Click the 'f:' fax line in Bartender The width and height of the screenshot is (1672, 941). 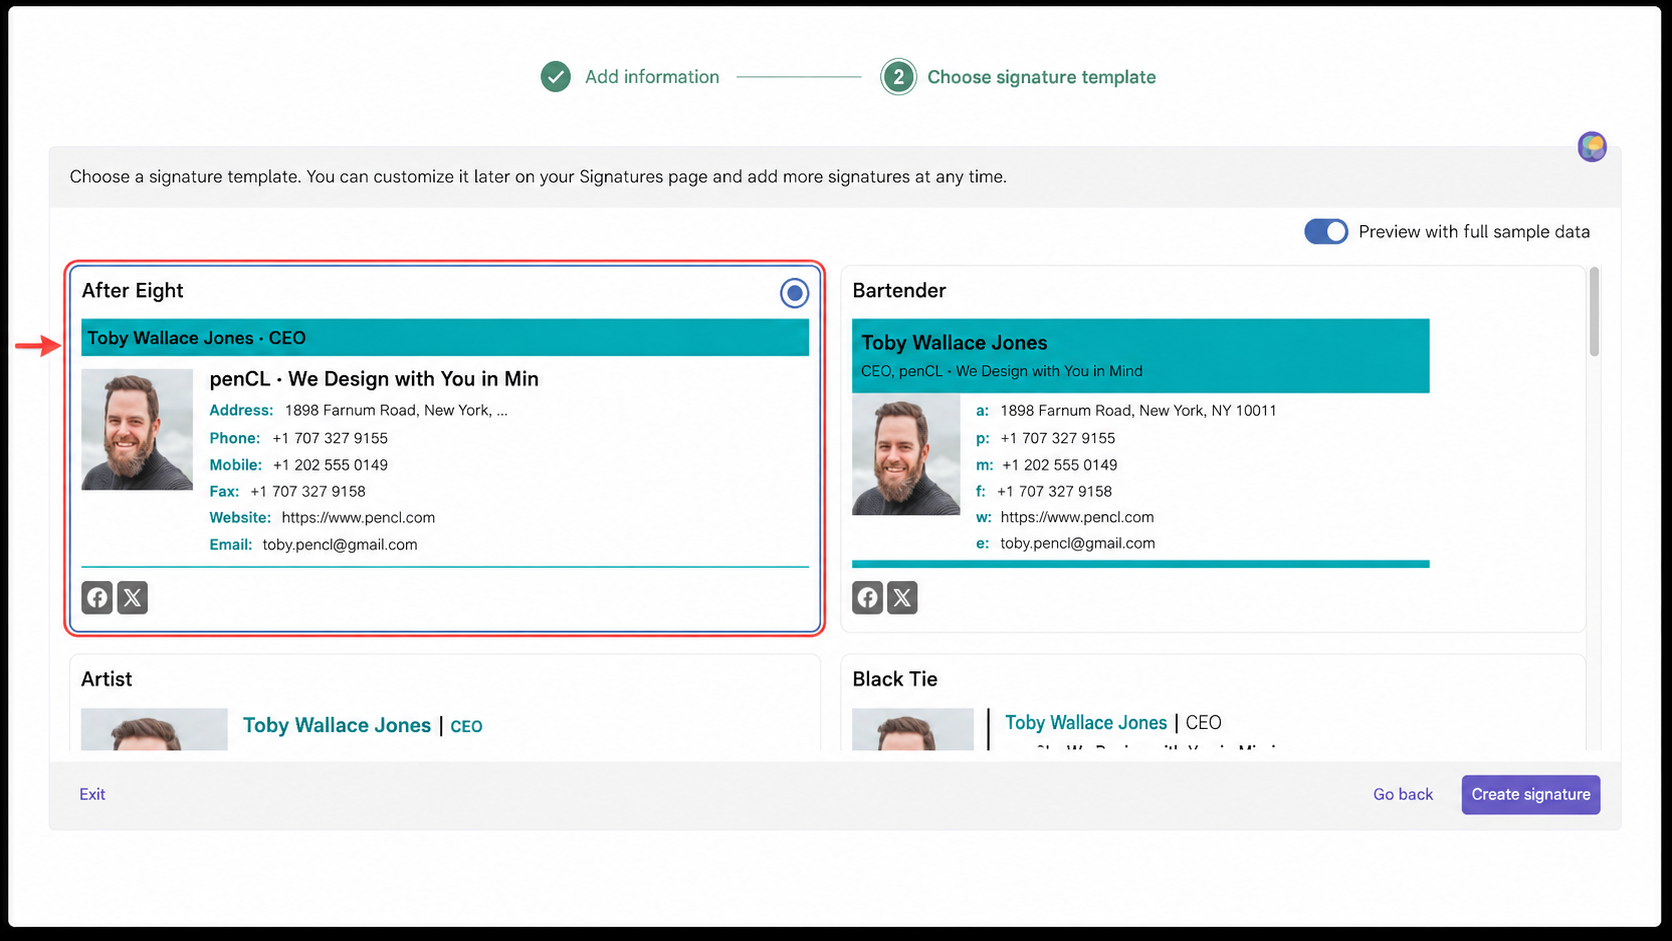[x=1044, y=492]
